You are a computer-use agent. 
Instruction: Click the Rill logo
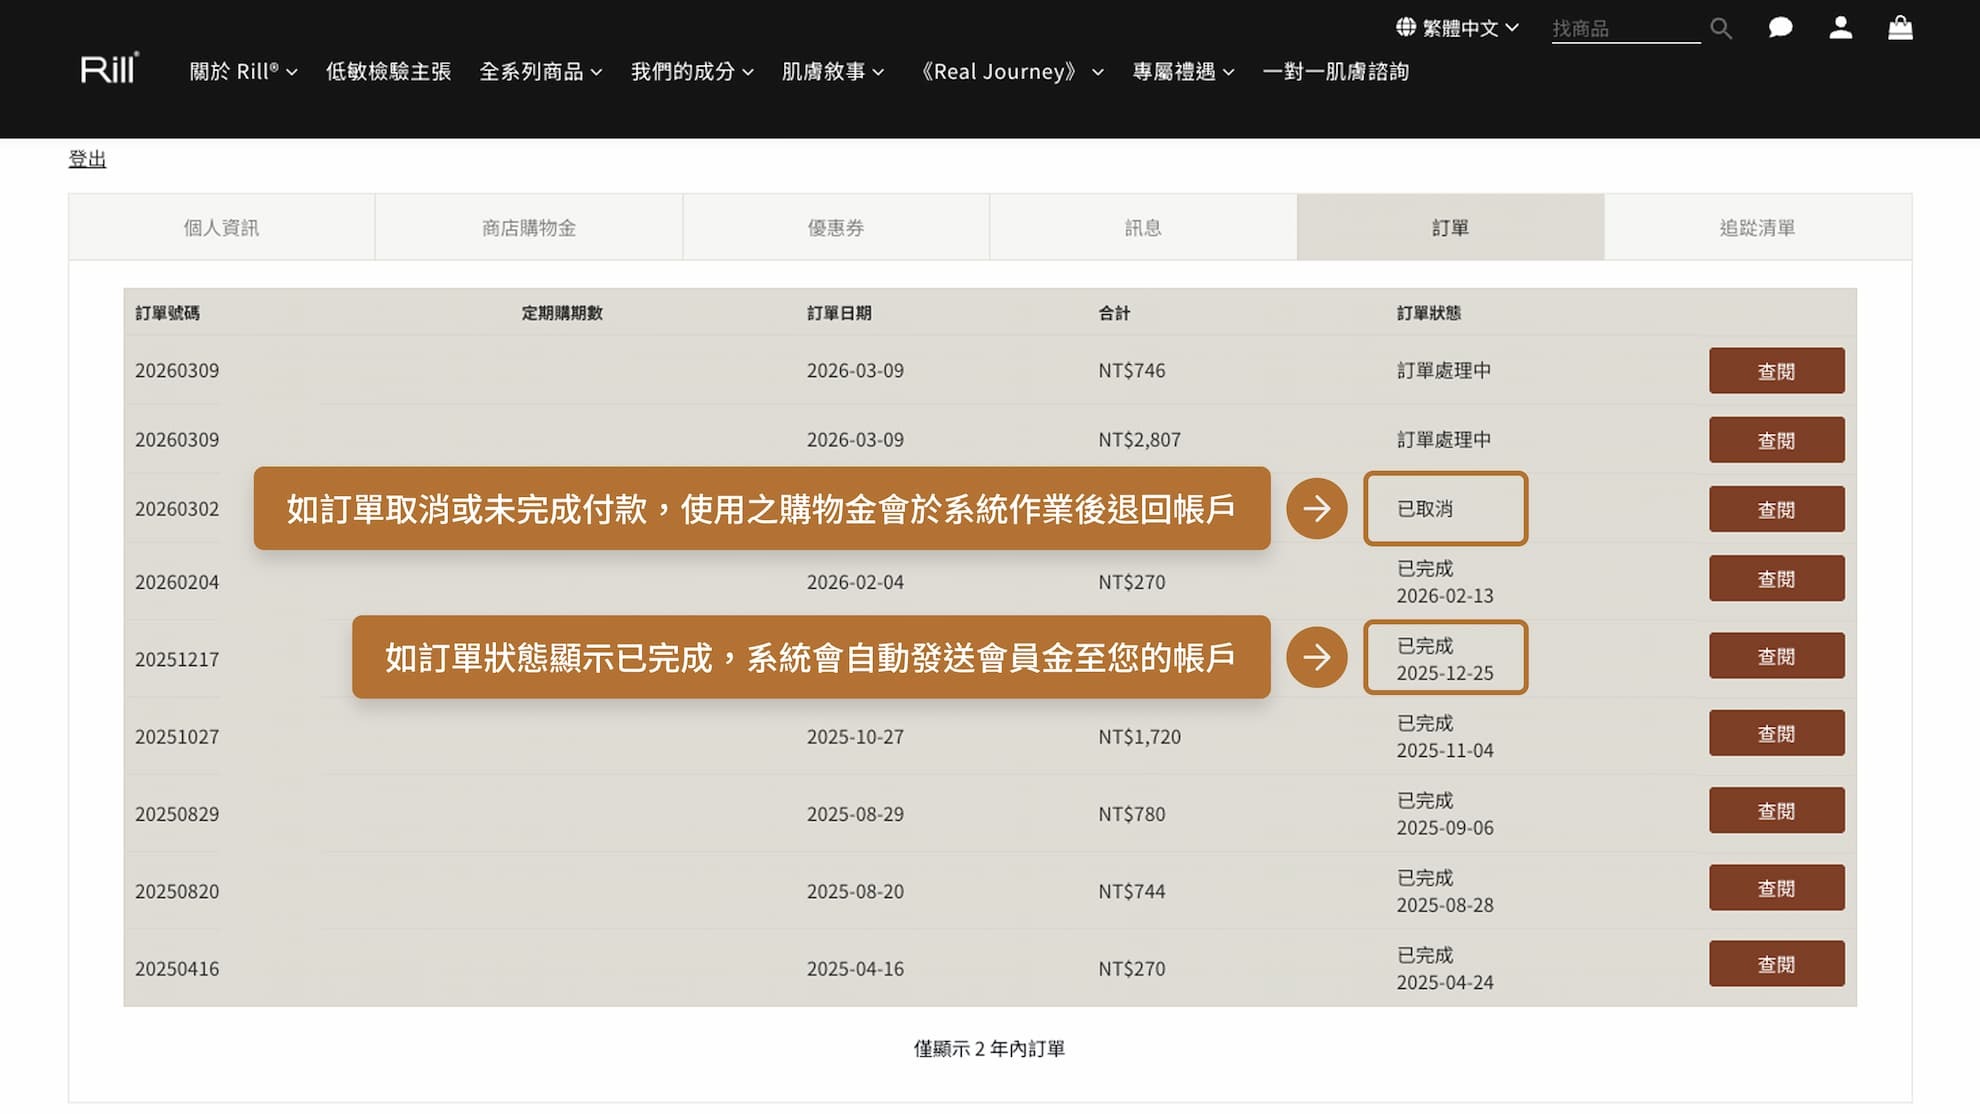click(x=108, y=70)
